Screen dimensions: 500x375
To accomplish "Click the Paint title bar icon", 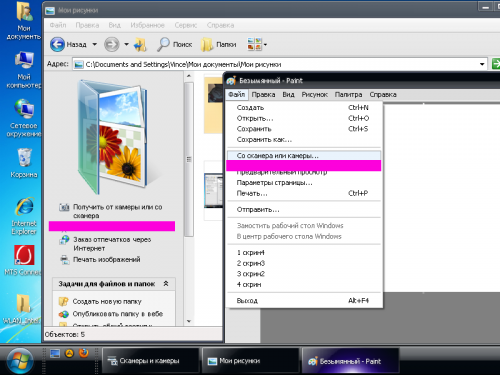I will (x=231, y=81).
